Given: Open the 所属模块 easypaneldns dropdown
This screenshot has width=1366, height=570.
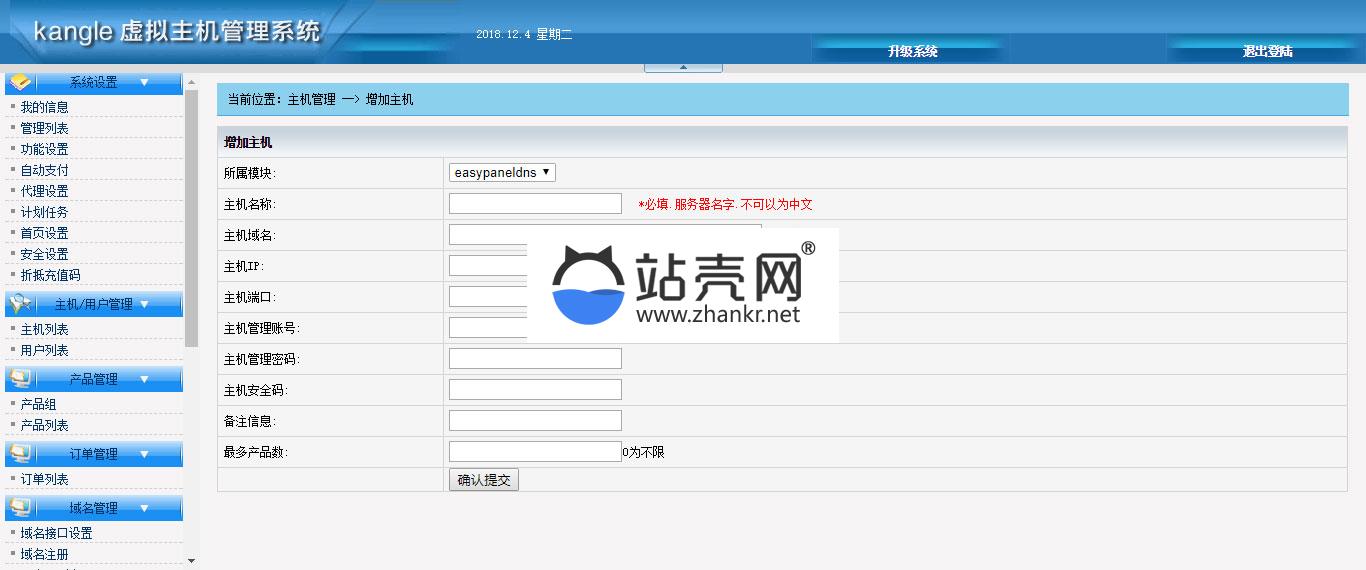Looking at the screenshot, I should (502, 172).
